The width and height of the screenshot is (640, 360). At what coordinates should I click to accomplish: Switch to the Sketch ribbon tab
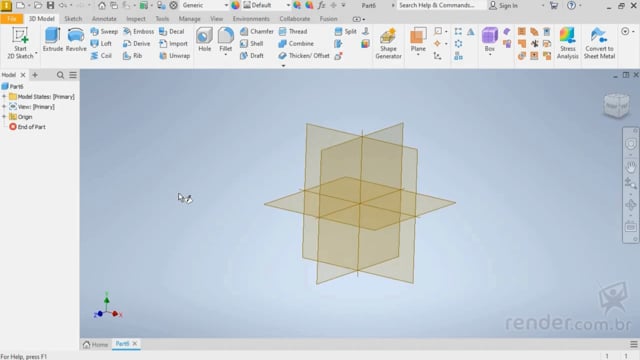tap(73, 19)
